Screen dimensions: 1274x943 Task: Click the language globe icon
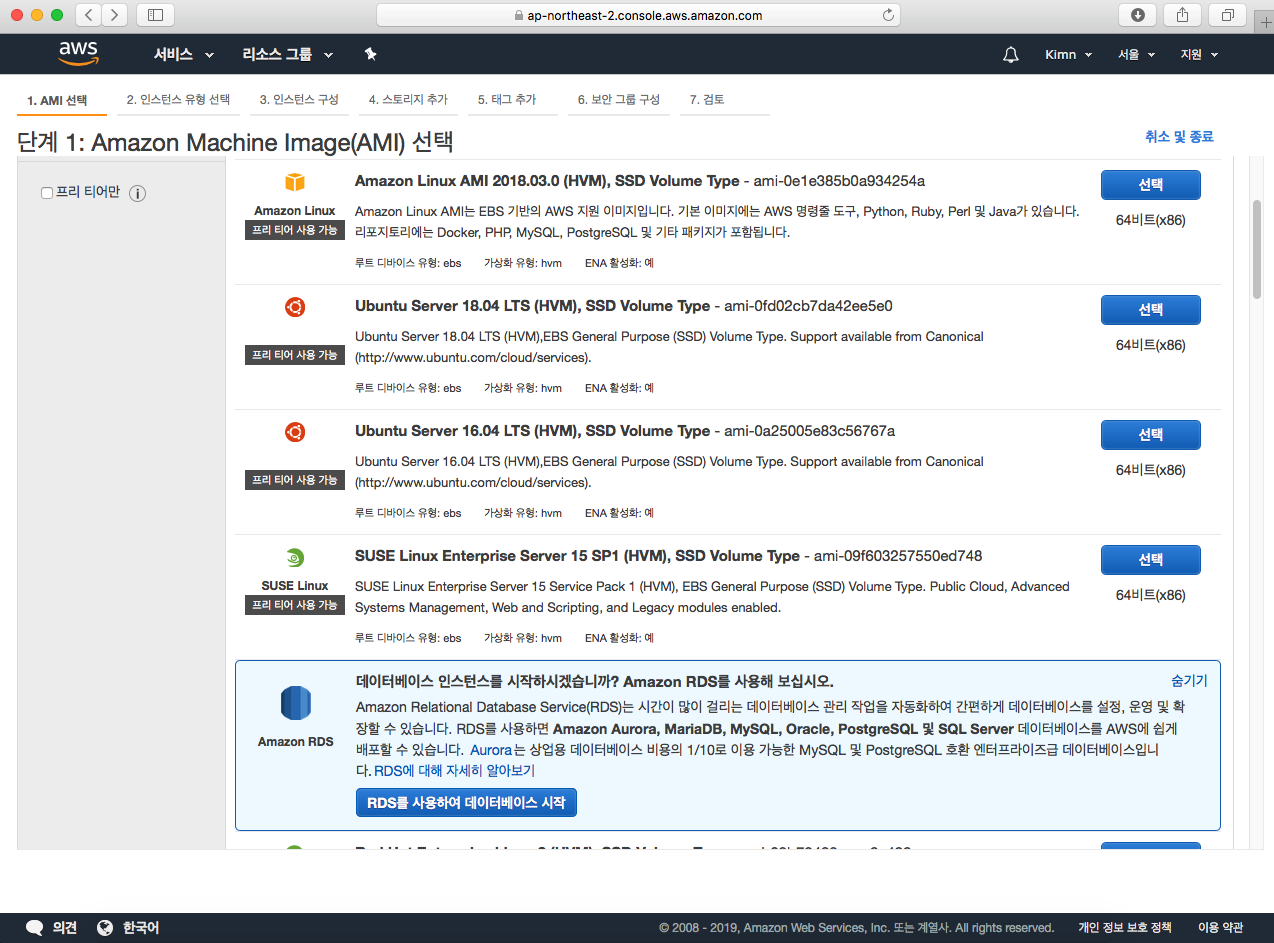[x=105, y=927]
